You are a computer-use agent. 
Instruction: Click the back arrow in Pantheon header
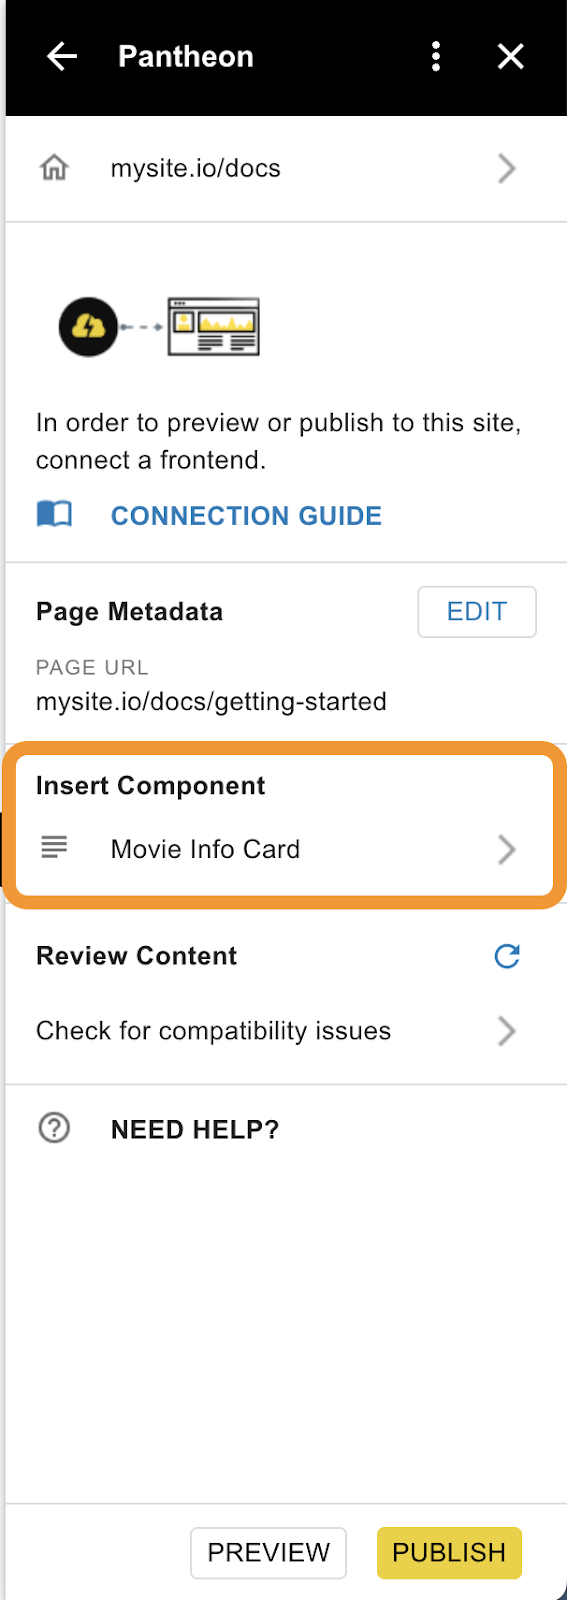point(62,57)
